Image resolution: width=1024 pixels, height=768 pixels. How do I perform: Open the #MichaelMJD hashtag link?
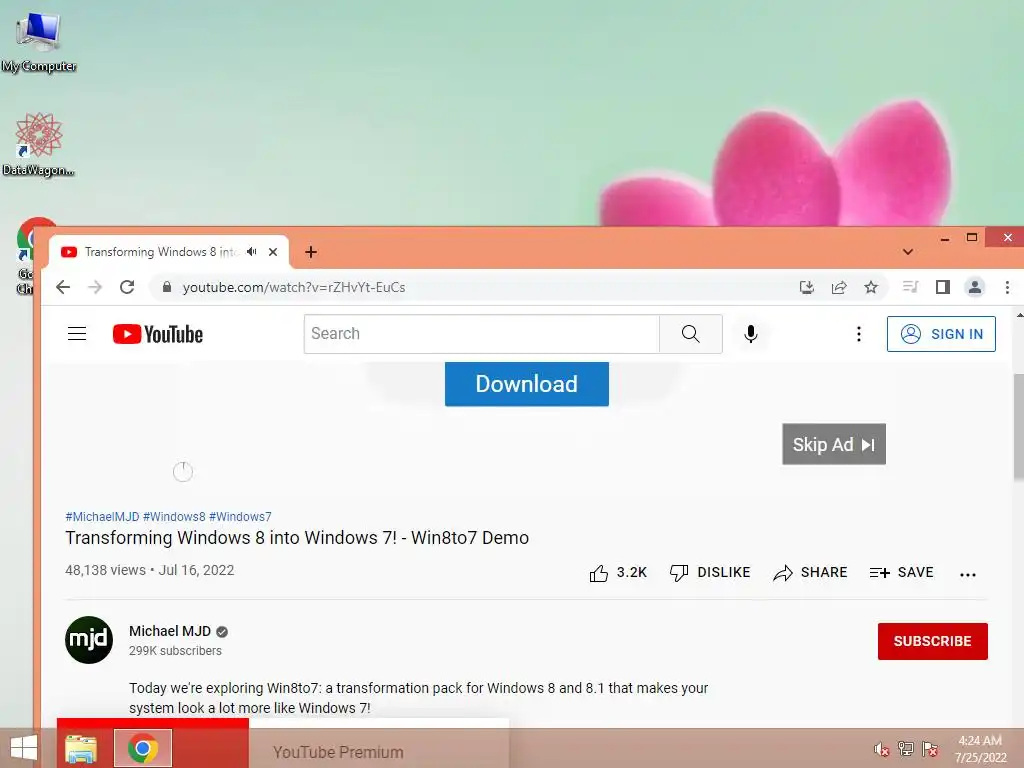click(x=102, y=517)
